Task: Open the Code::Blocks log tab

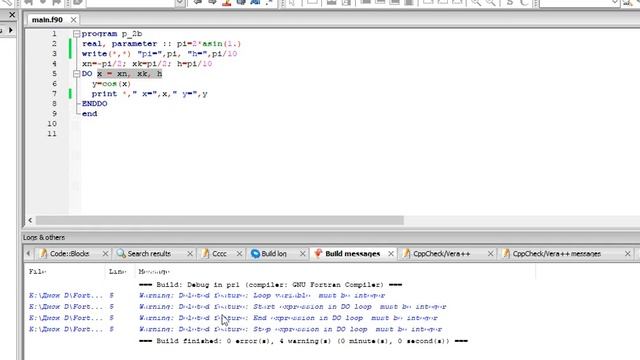Action: click(69, 253)
